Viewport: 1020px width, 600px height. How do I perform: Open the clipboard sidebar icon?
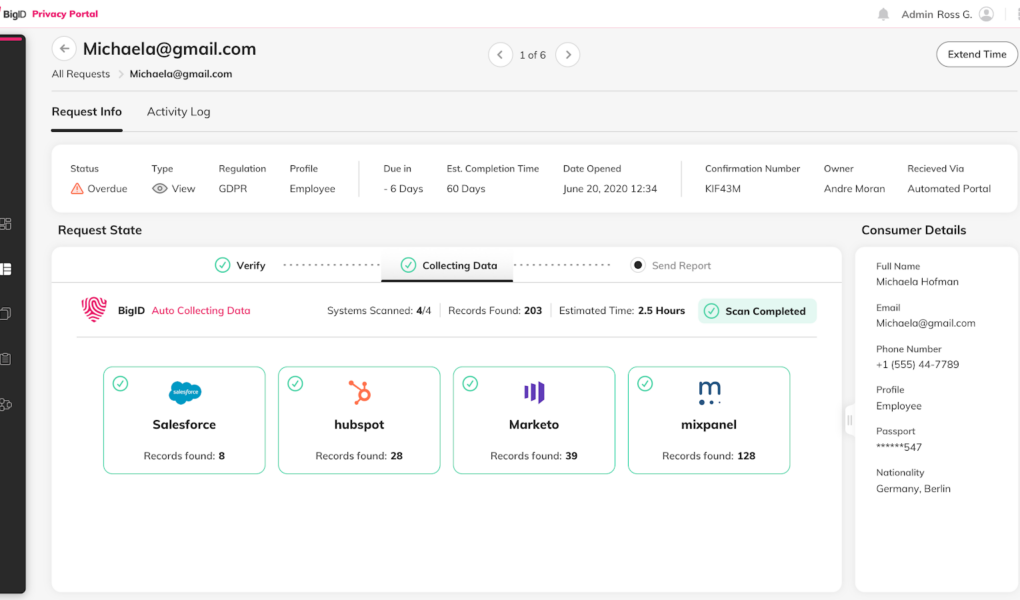(6, 359)
